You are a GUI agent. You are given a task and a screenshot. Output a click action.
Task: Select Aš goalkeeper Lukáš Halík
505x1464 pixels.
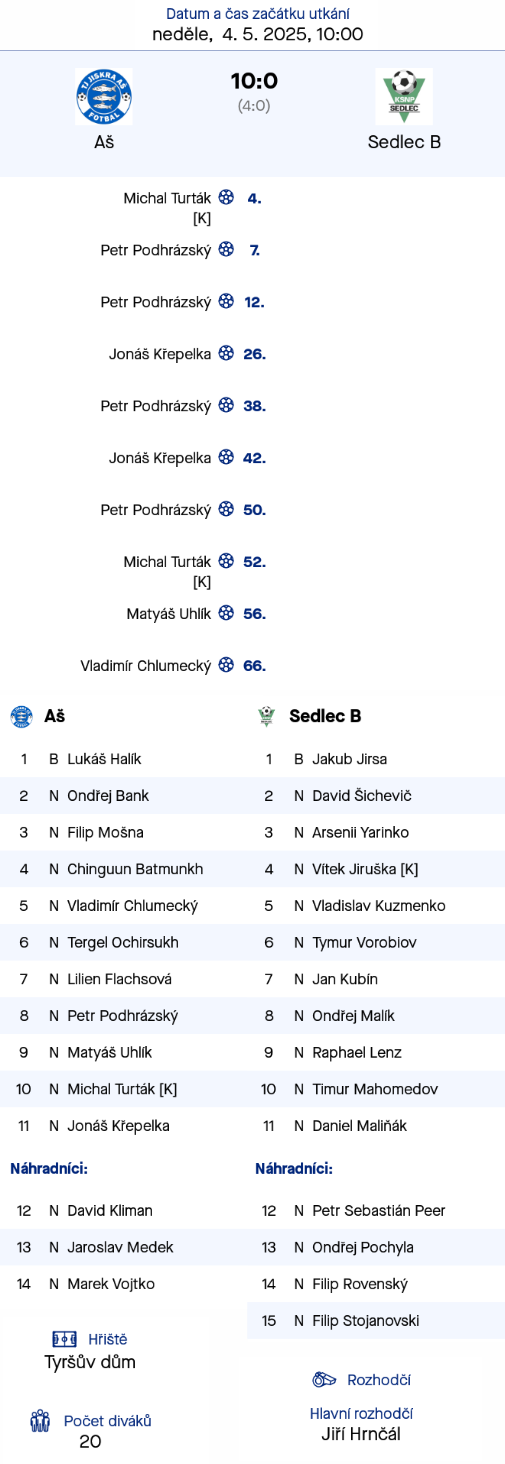coord(104,759)
